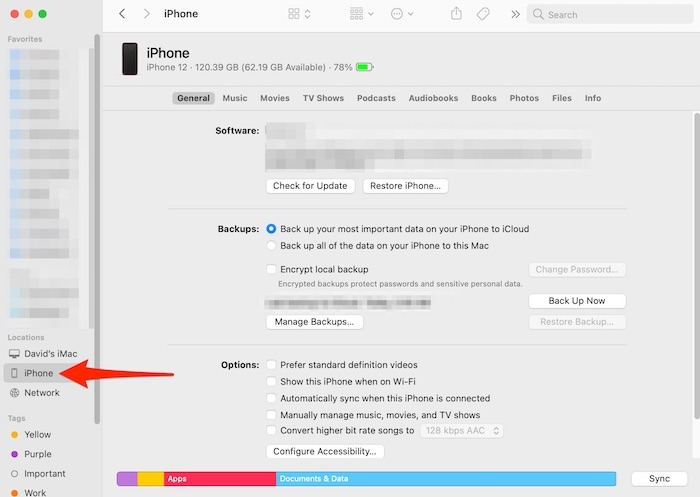Click Restore Backup button

[577, 322]
